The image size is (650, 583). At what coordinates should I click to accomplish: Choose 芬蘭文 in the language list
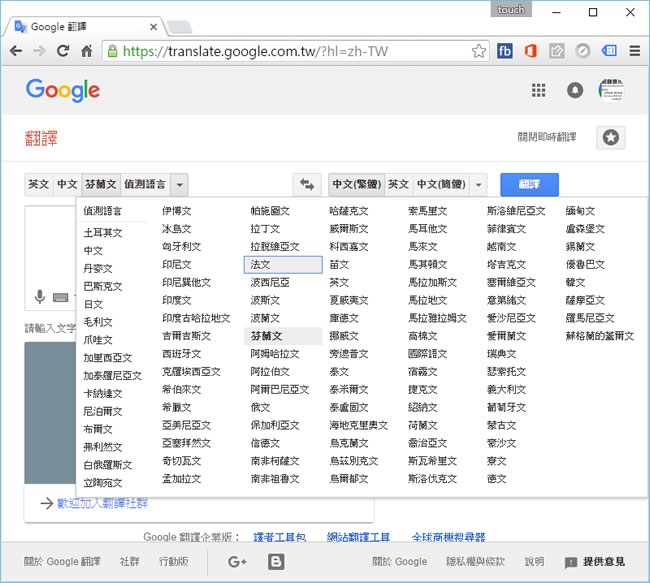[283, 336]
